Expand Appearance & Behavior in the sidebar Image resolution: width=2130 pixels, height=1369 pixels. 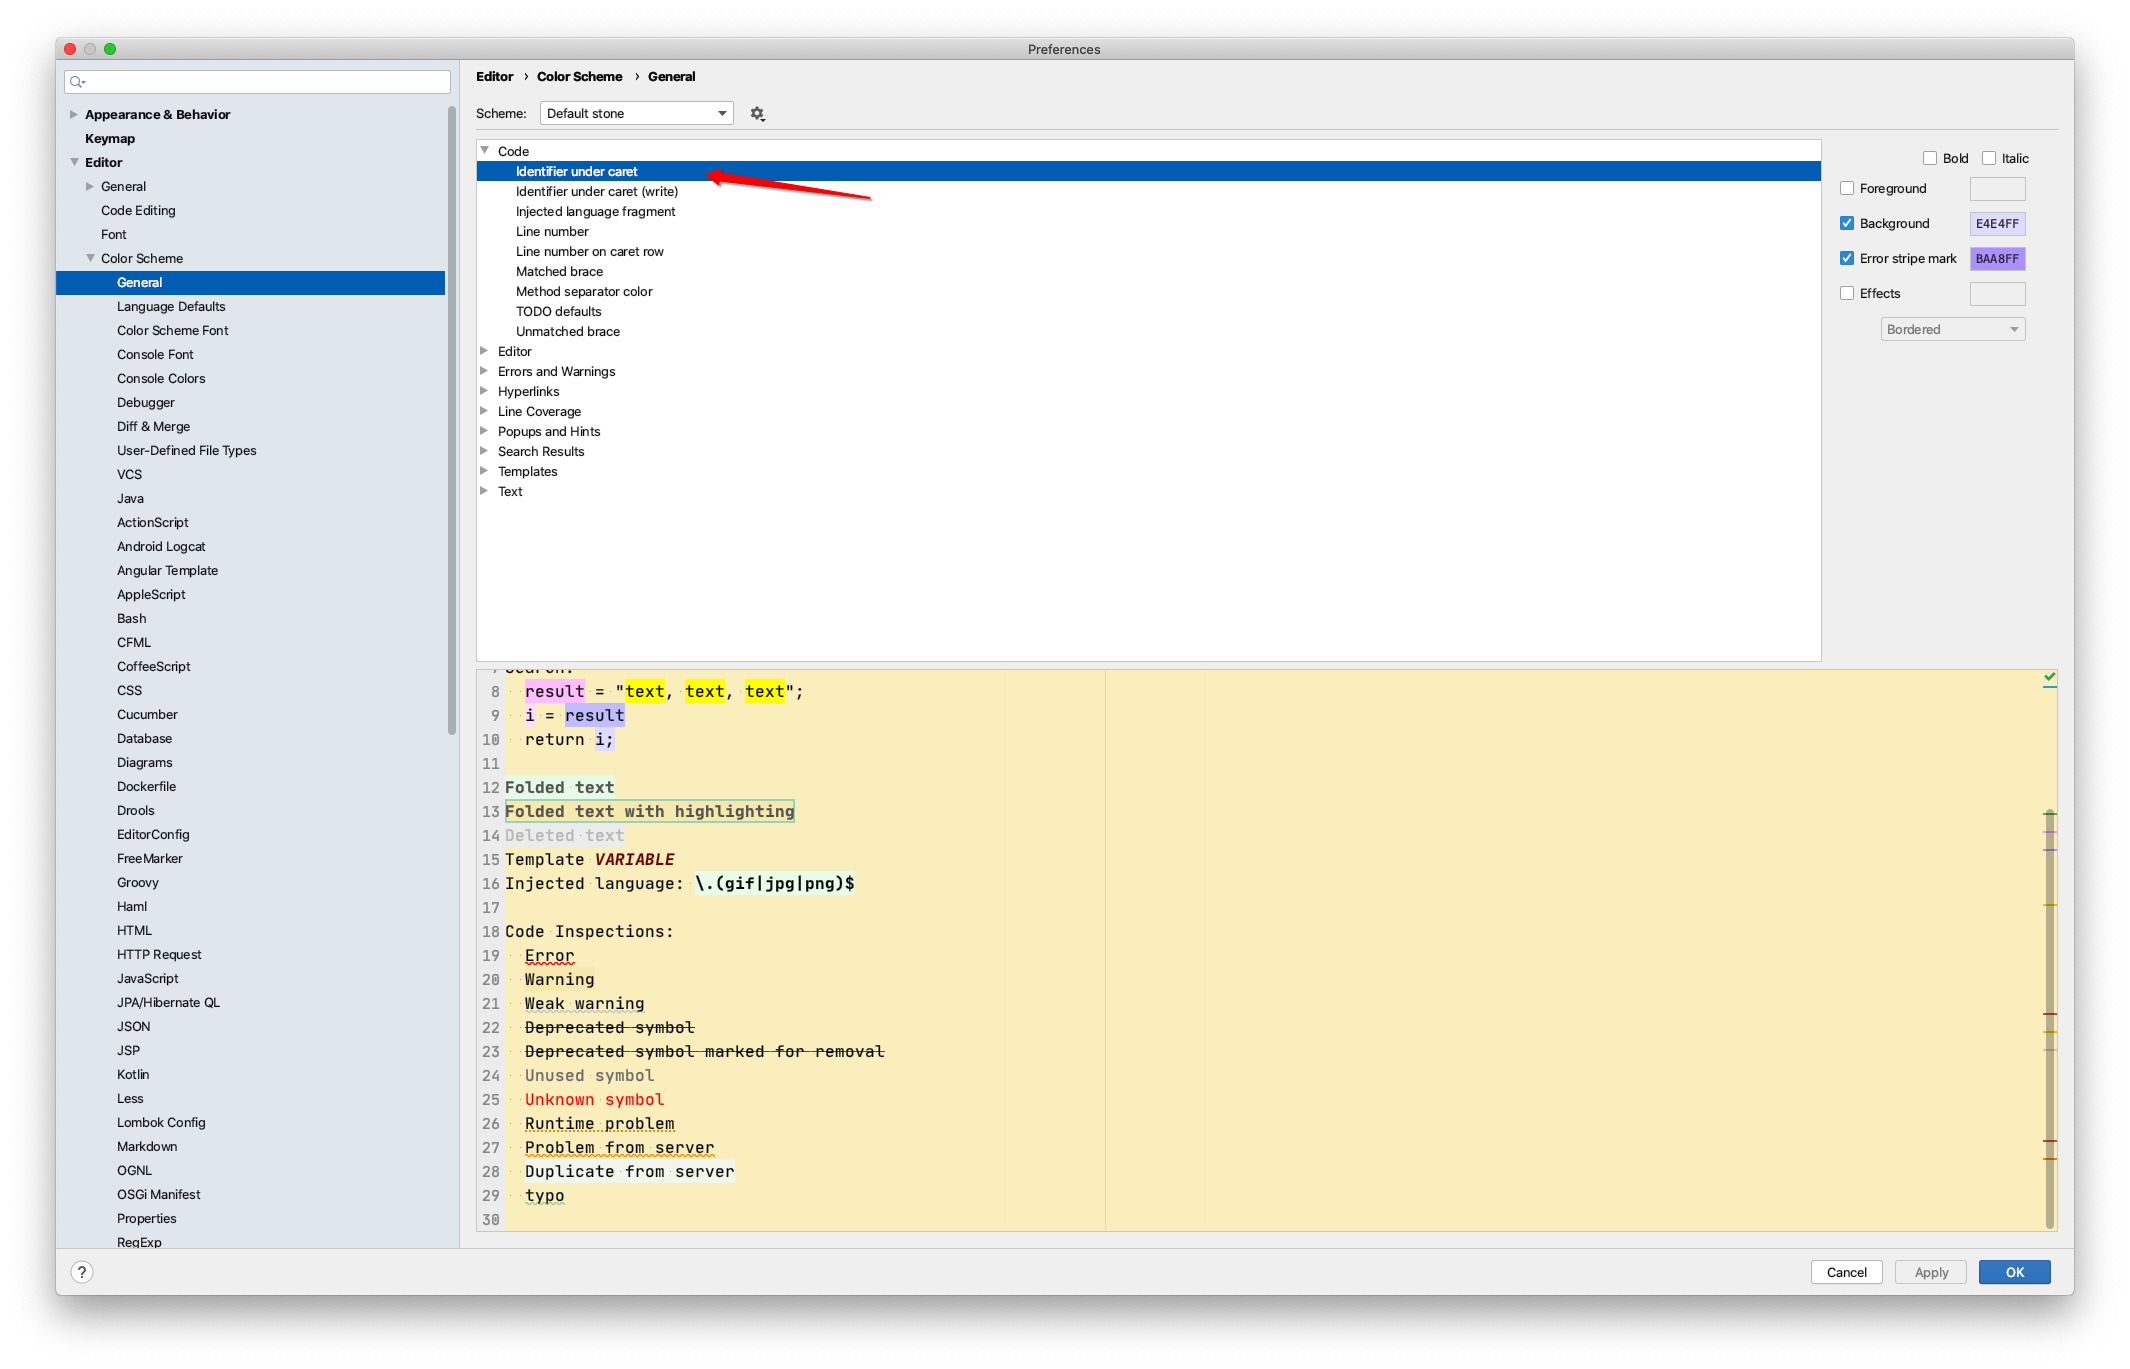(x=74, y=114)
